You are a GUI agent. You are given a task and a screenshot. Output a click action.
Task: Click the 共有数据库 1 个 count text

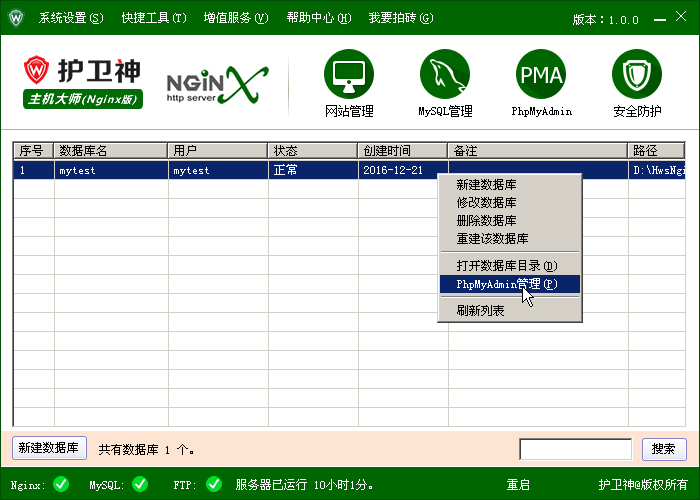pyautogui.click(x=146, y=449)
